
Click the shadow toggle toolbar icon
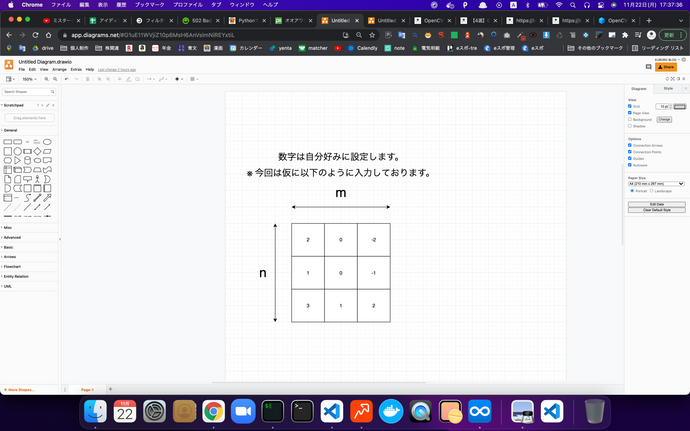(137, 79)
